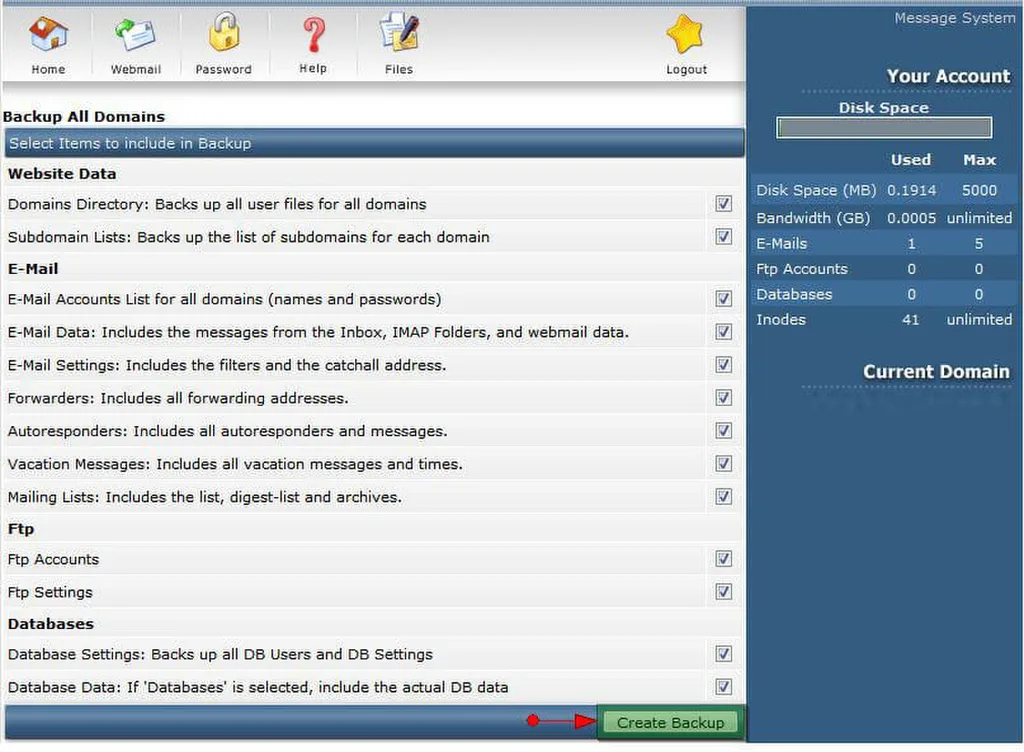Click the Your Account heading

click(948, 76)
